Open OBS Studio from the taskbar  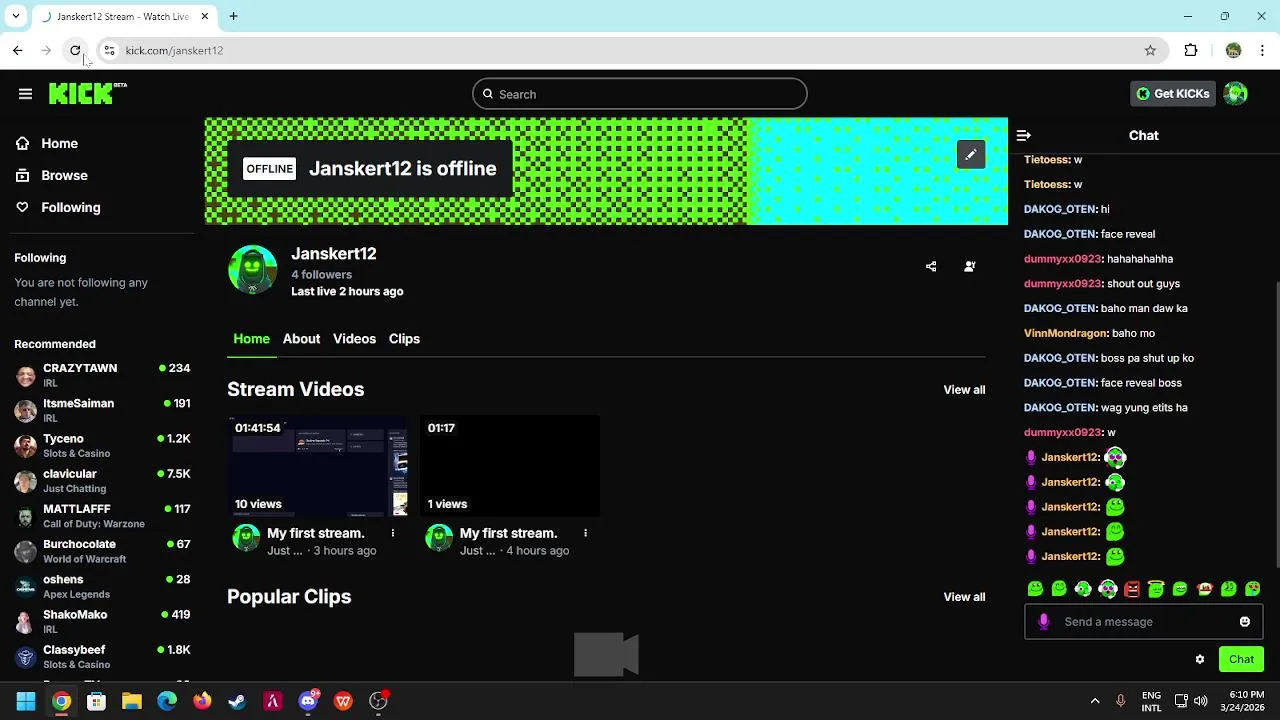(378, 701)
